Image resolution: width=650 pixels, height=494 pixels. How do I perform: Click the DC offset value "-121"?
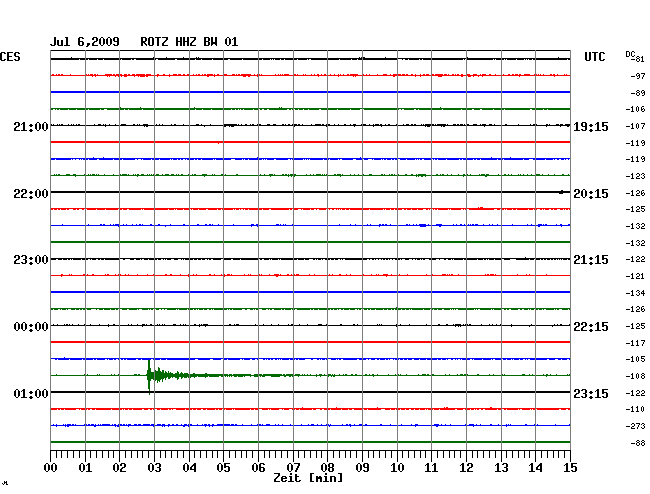[x=635, y=276]
